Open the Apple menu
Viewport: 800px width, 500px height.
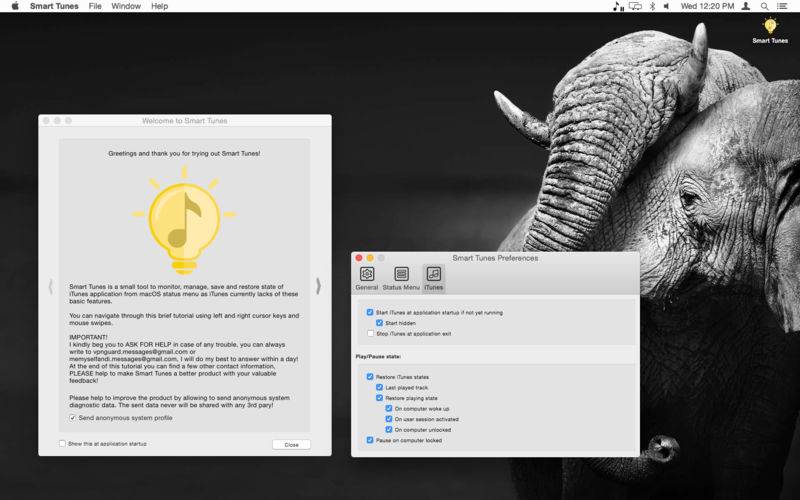click(x=15, y=6)
